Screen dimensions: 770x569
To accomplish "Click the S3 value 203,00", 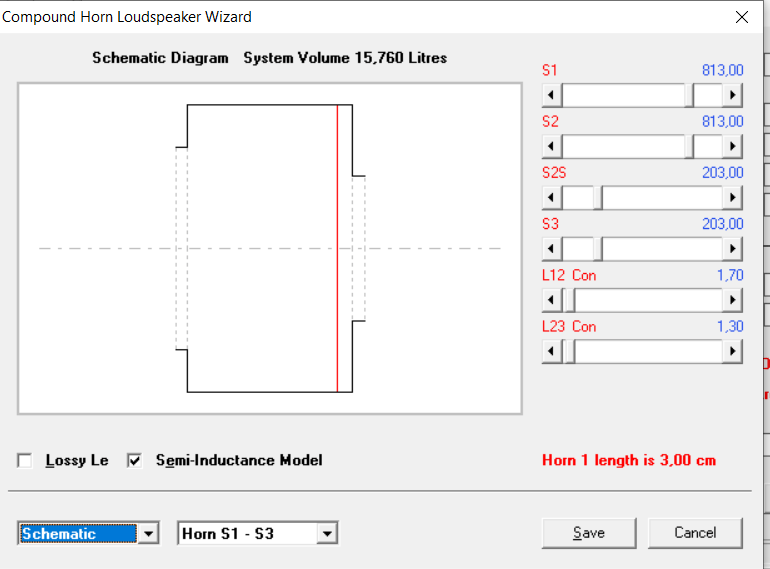I will click(722, 224).
